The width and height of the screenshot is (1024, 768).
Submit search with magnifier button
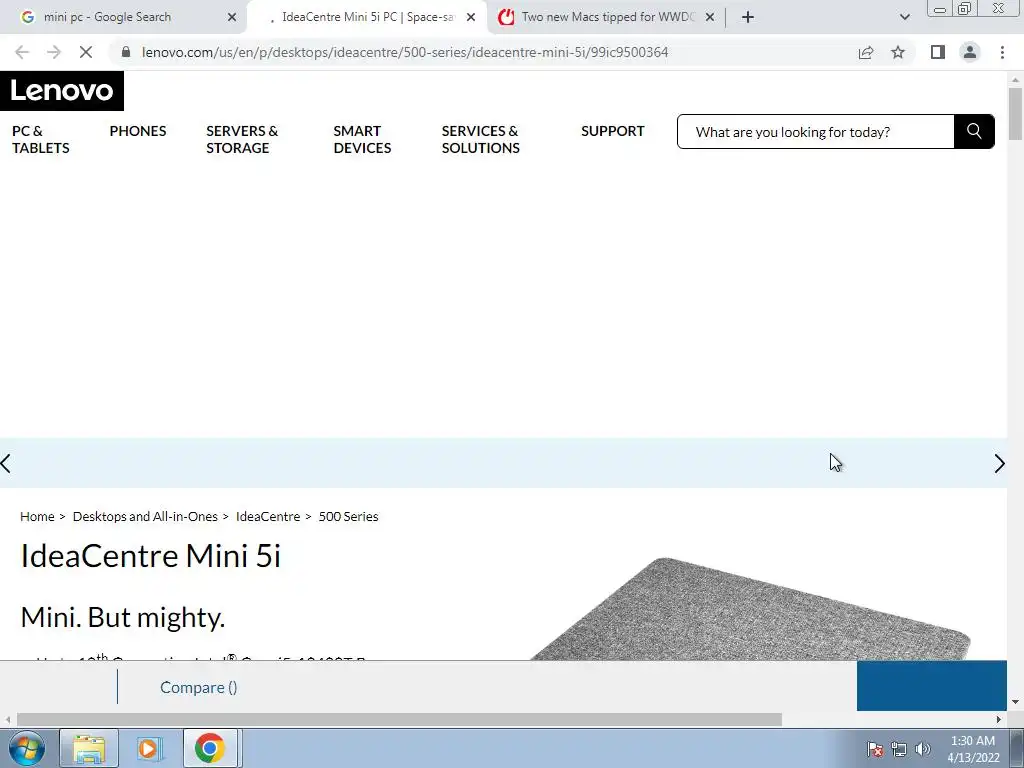coord(974,131)
